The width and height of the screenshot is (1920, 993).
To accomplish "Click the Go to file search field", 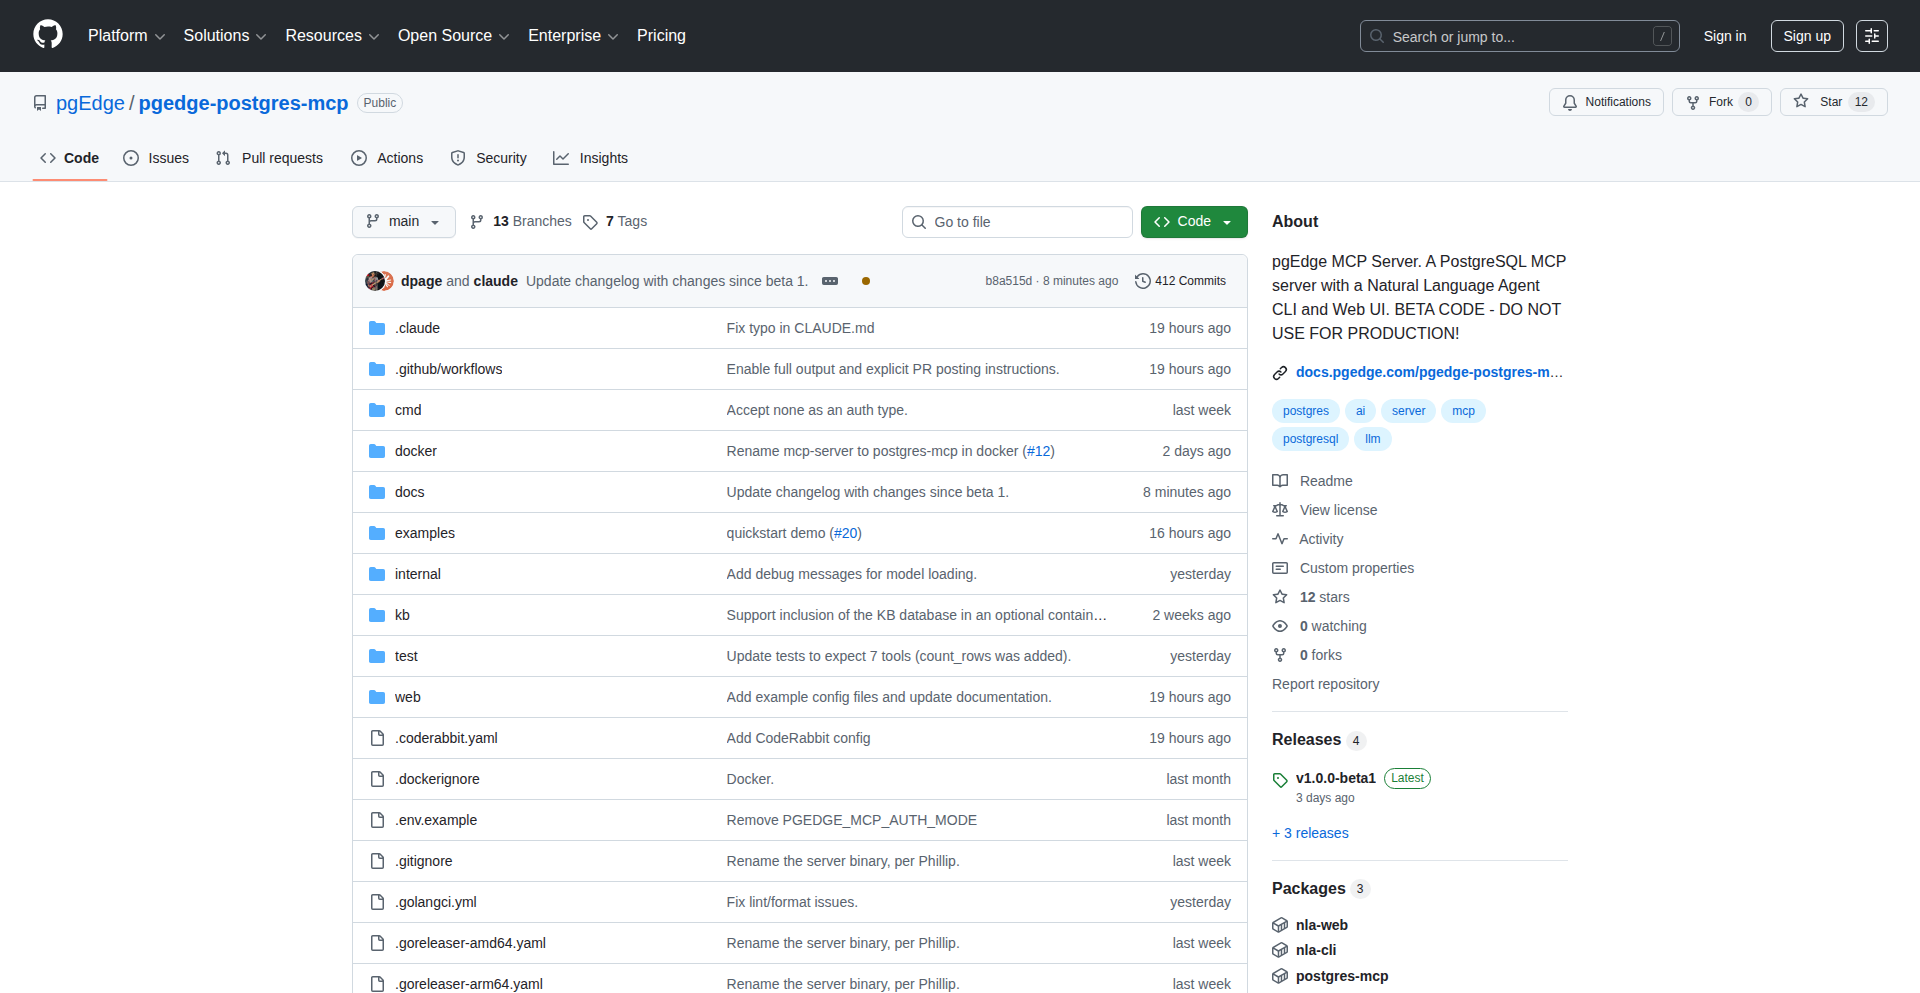I will coord(1017,221).
